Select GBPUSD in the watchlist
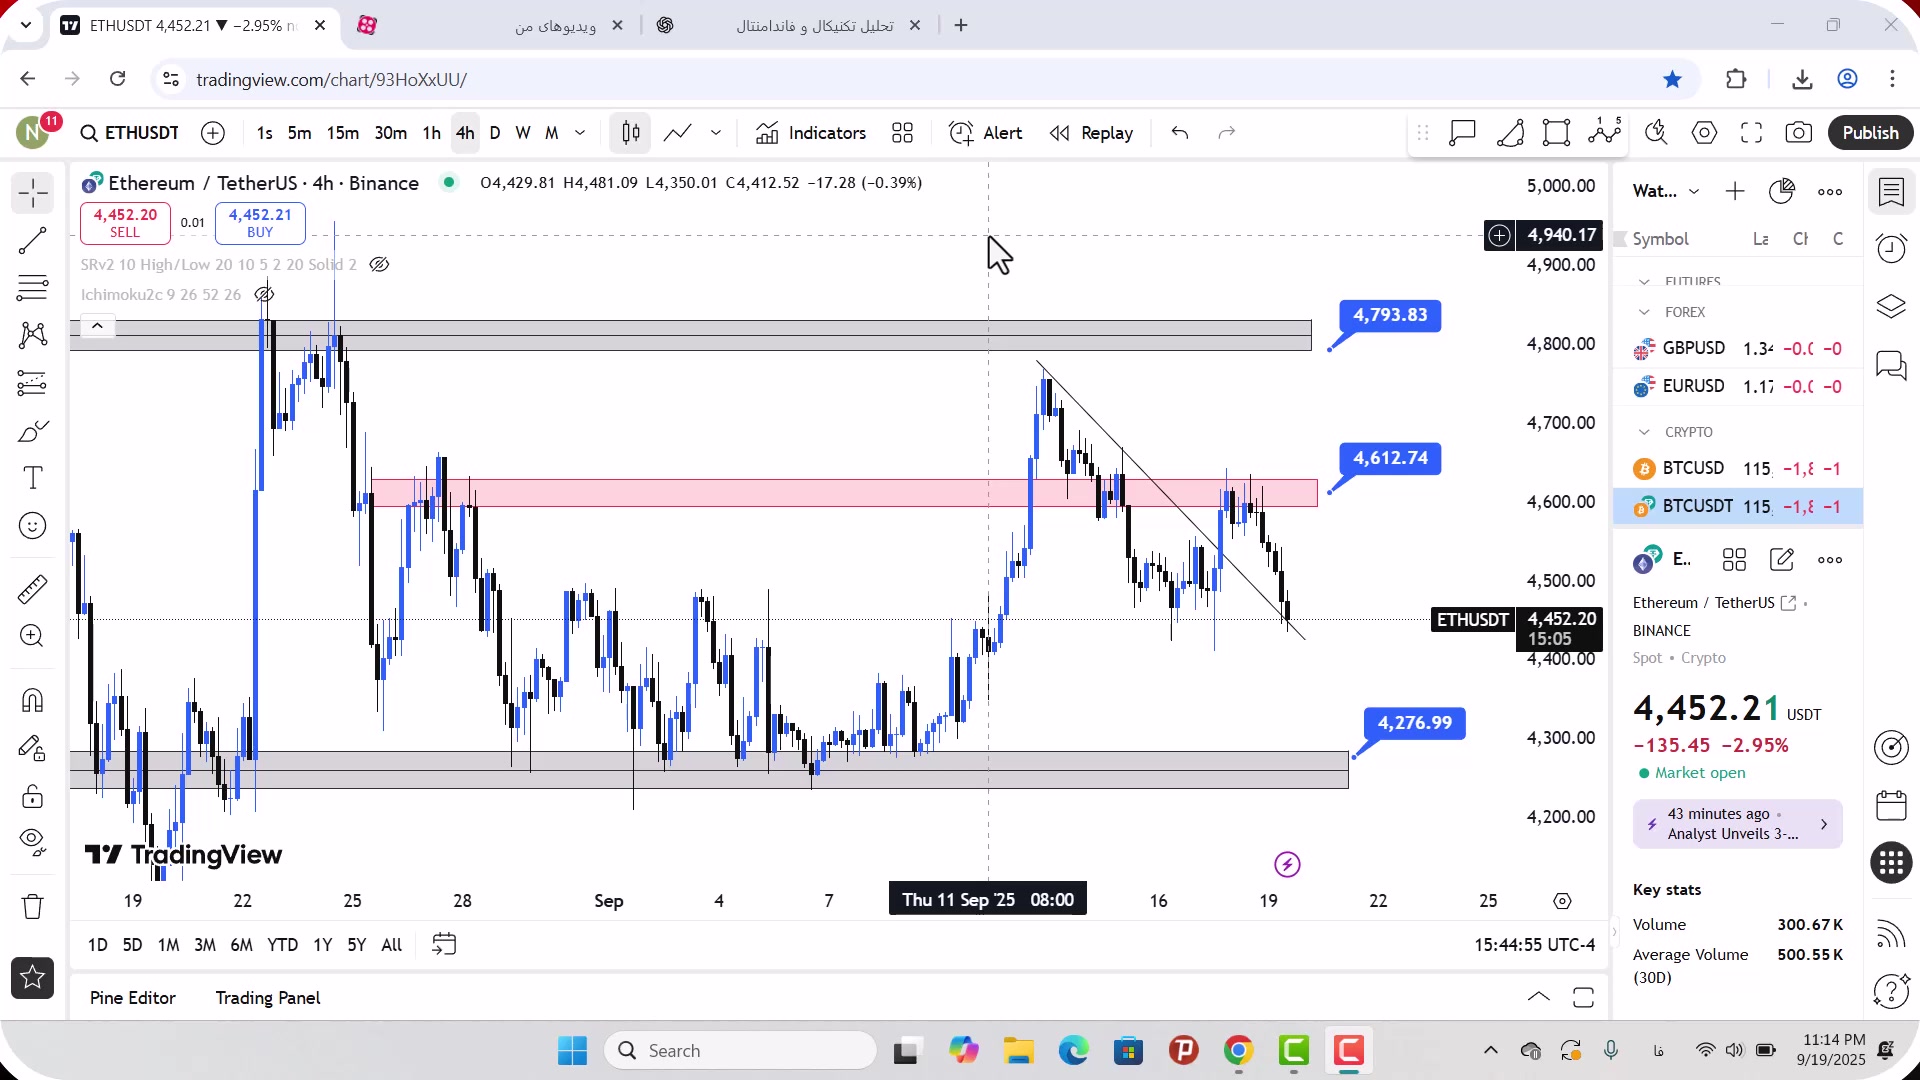This screenshot has height=1080, width=1920. click(x=1738, y=348)
